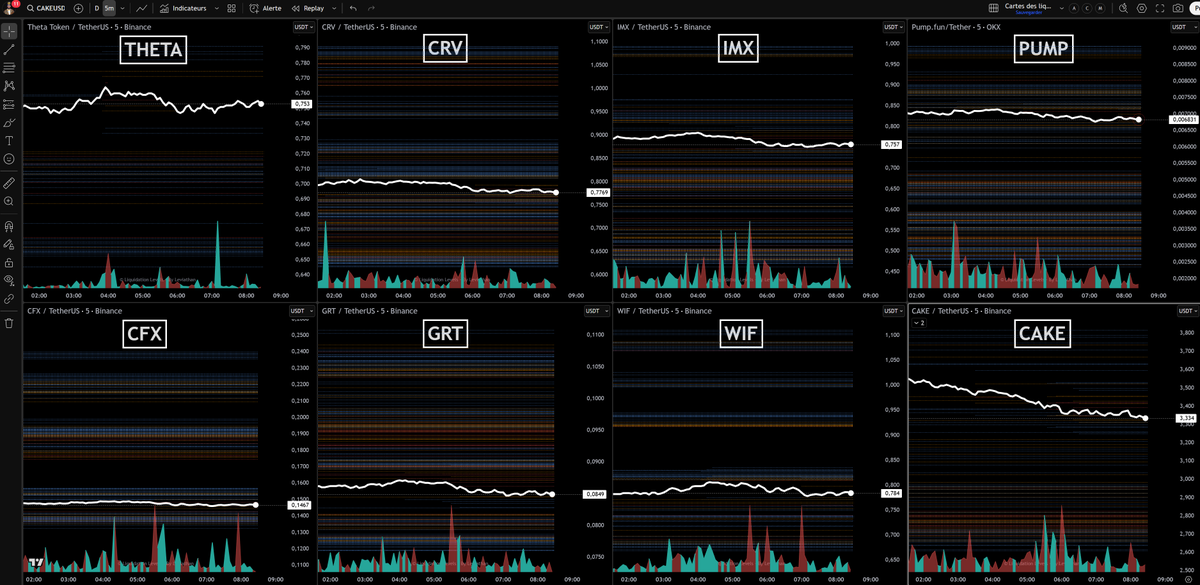Open the Cartes des liq... layout name

[x=1028, y=6]
